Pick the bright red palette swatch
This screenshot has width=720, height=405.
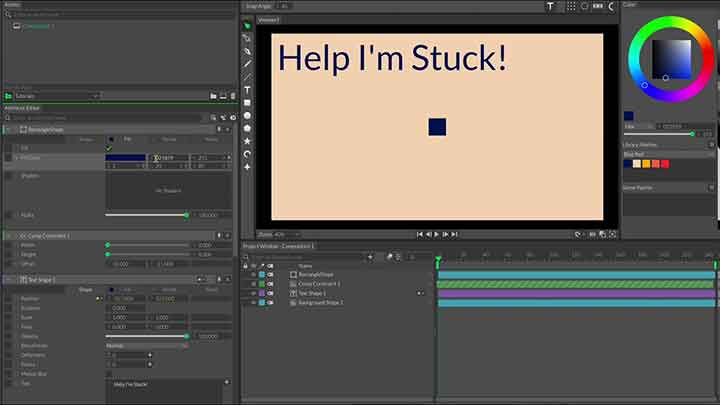pos(665,164)
